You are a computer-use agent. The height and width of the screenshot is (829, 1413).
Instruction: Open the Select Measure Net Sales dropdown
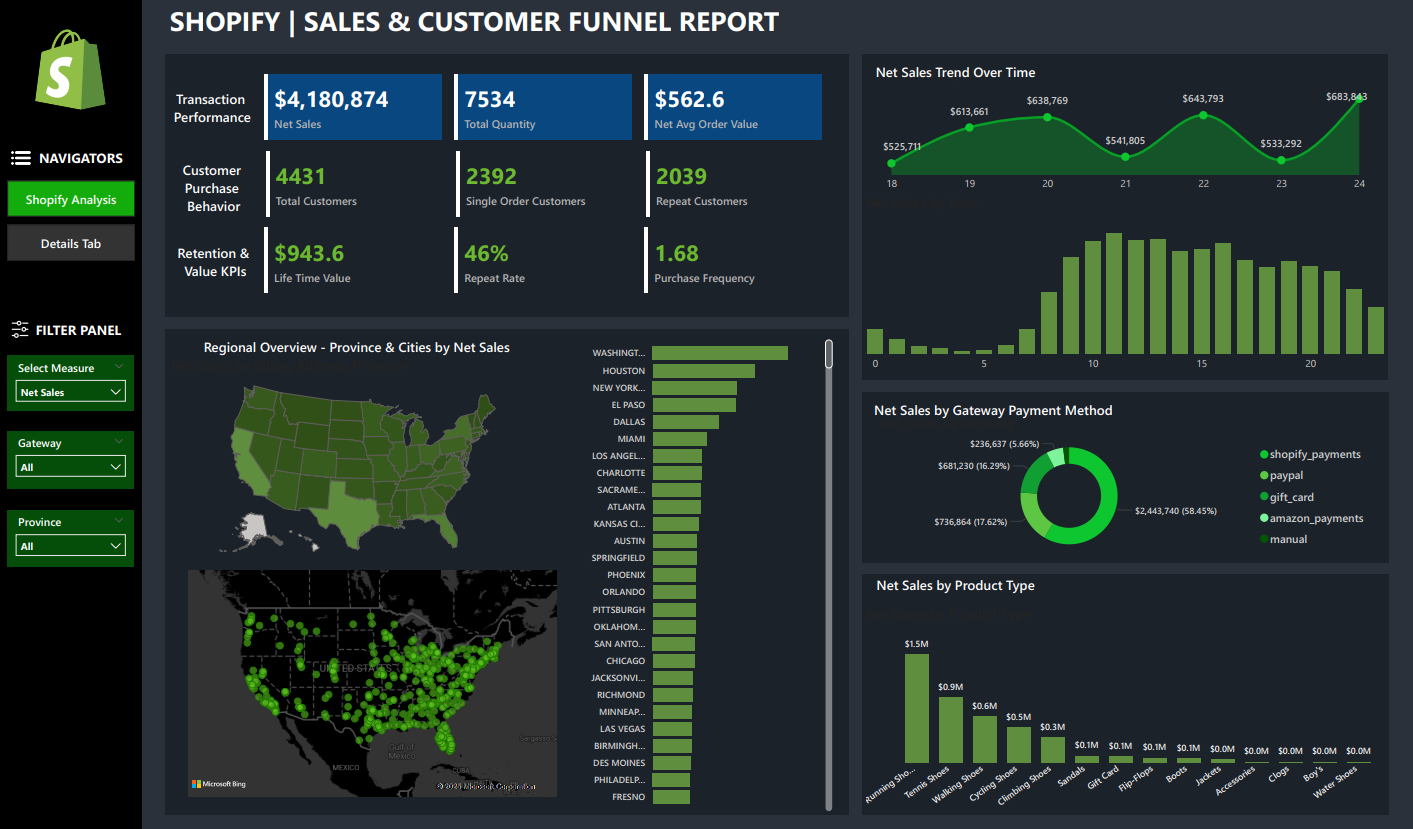click(71, 392)
